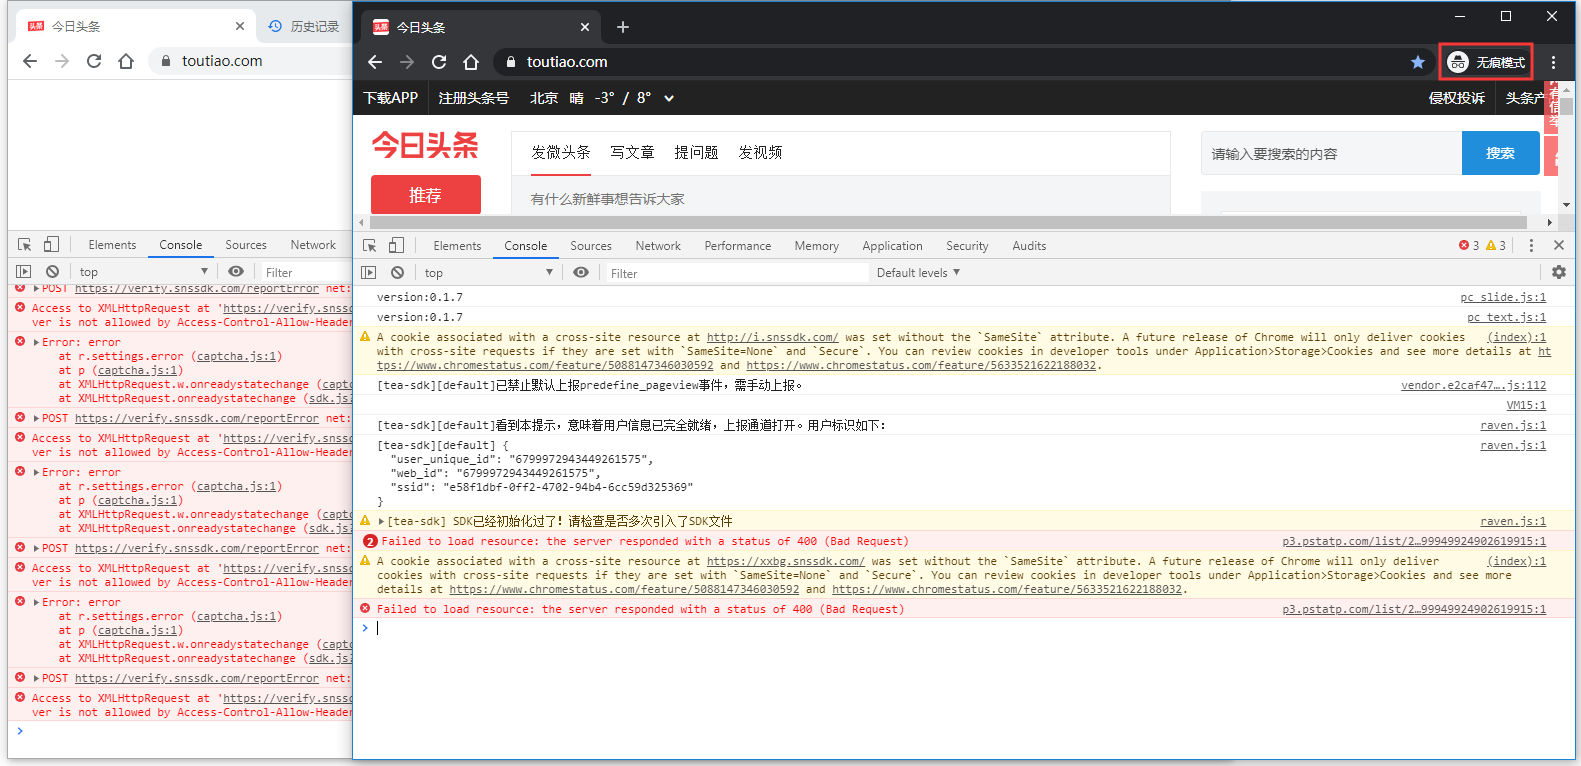This screenshot has width=1581, height=766.
Task: Click the bookmark star icon in address bar
Action: click(1417, 62)
